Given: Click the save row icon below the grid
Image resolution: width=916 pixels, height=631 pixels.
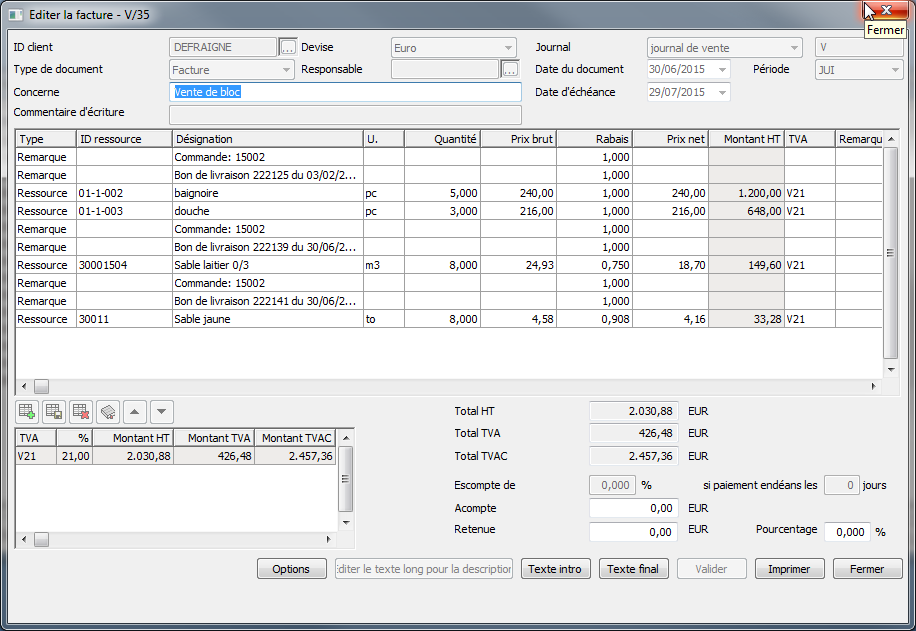Looking at the screenshot, I should [54, 411].
